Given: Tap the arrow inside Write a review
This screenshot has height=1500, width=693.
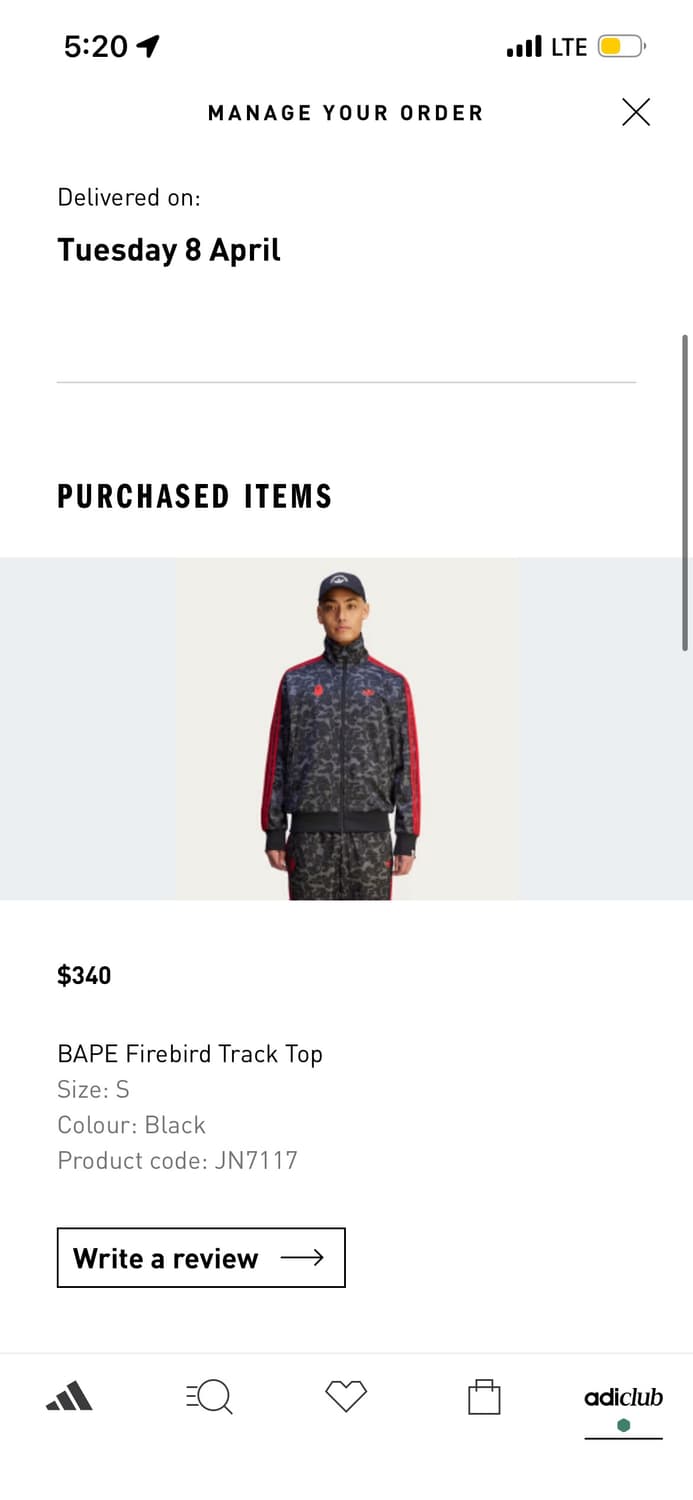Looking at the screenshot, I should coord(302,1258).
